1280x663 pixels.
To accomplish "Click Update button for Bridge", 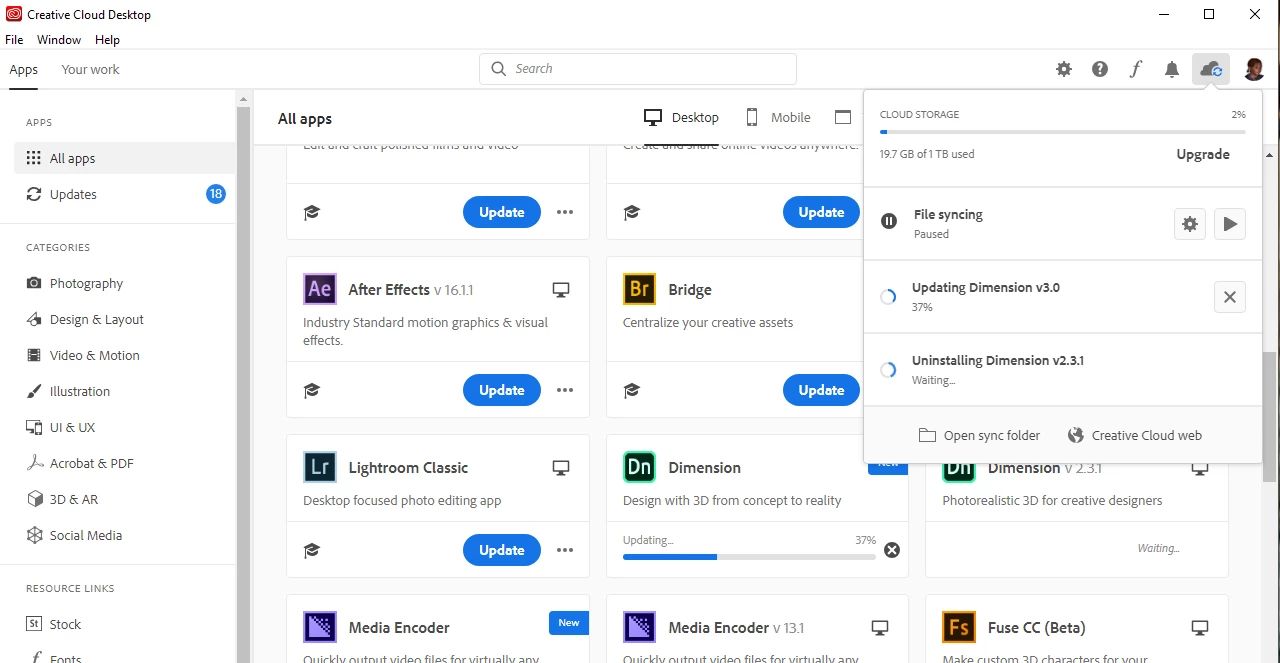I will coord(821,390).
